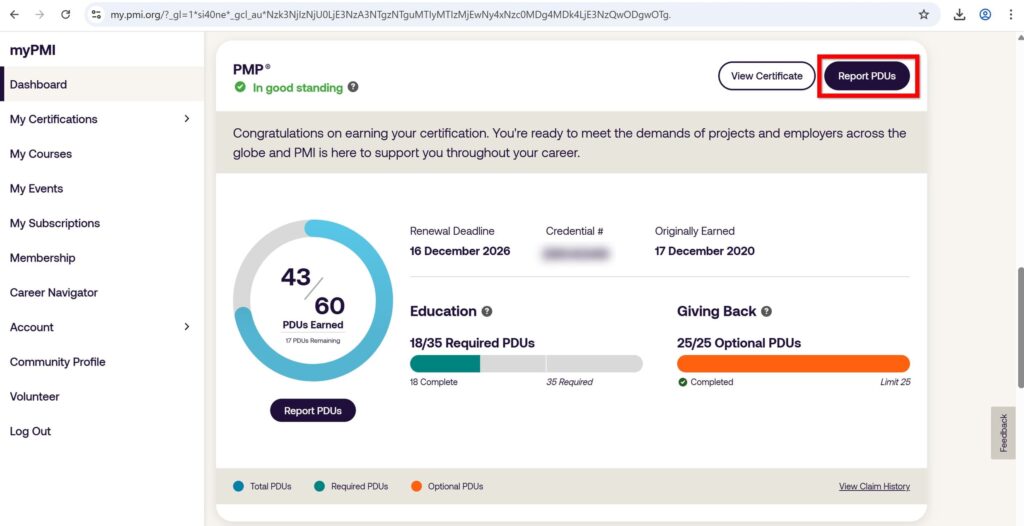Expand the My Certifications submenu
Viewport: 1024px width, 526px height.
click(186, 119)
